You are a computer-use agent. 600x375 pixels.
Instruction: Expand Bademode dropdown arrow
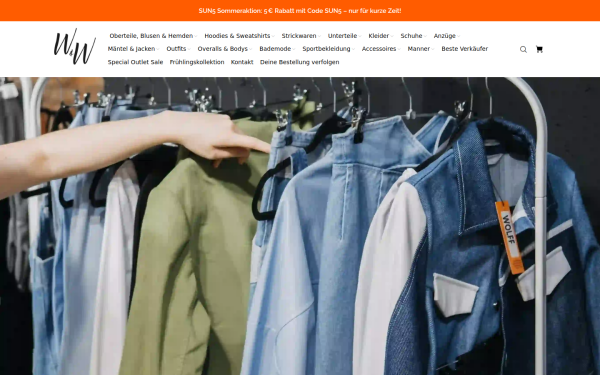coord(294,49)
